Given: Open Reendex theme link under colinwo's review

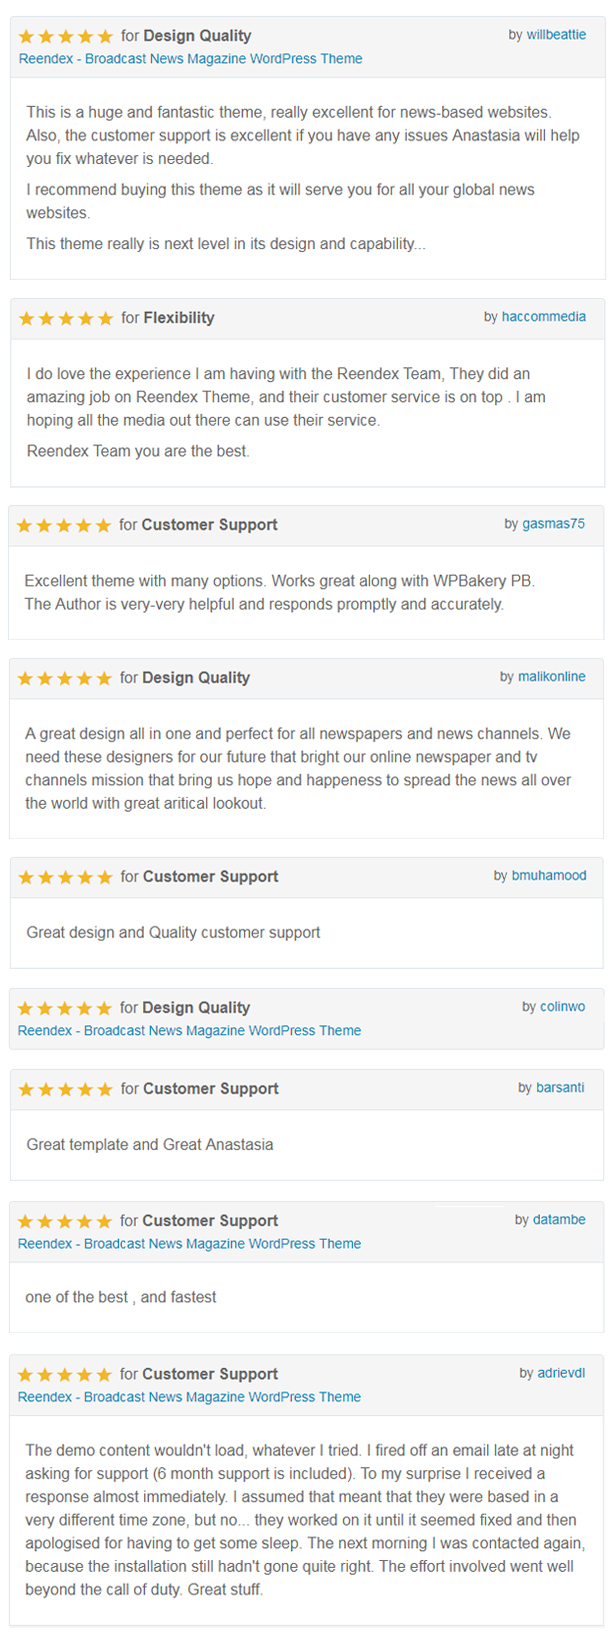Looking at the screenshot, I should tap(189, 1031).
